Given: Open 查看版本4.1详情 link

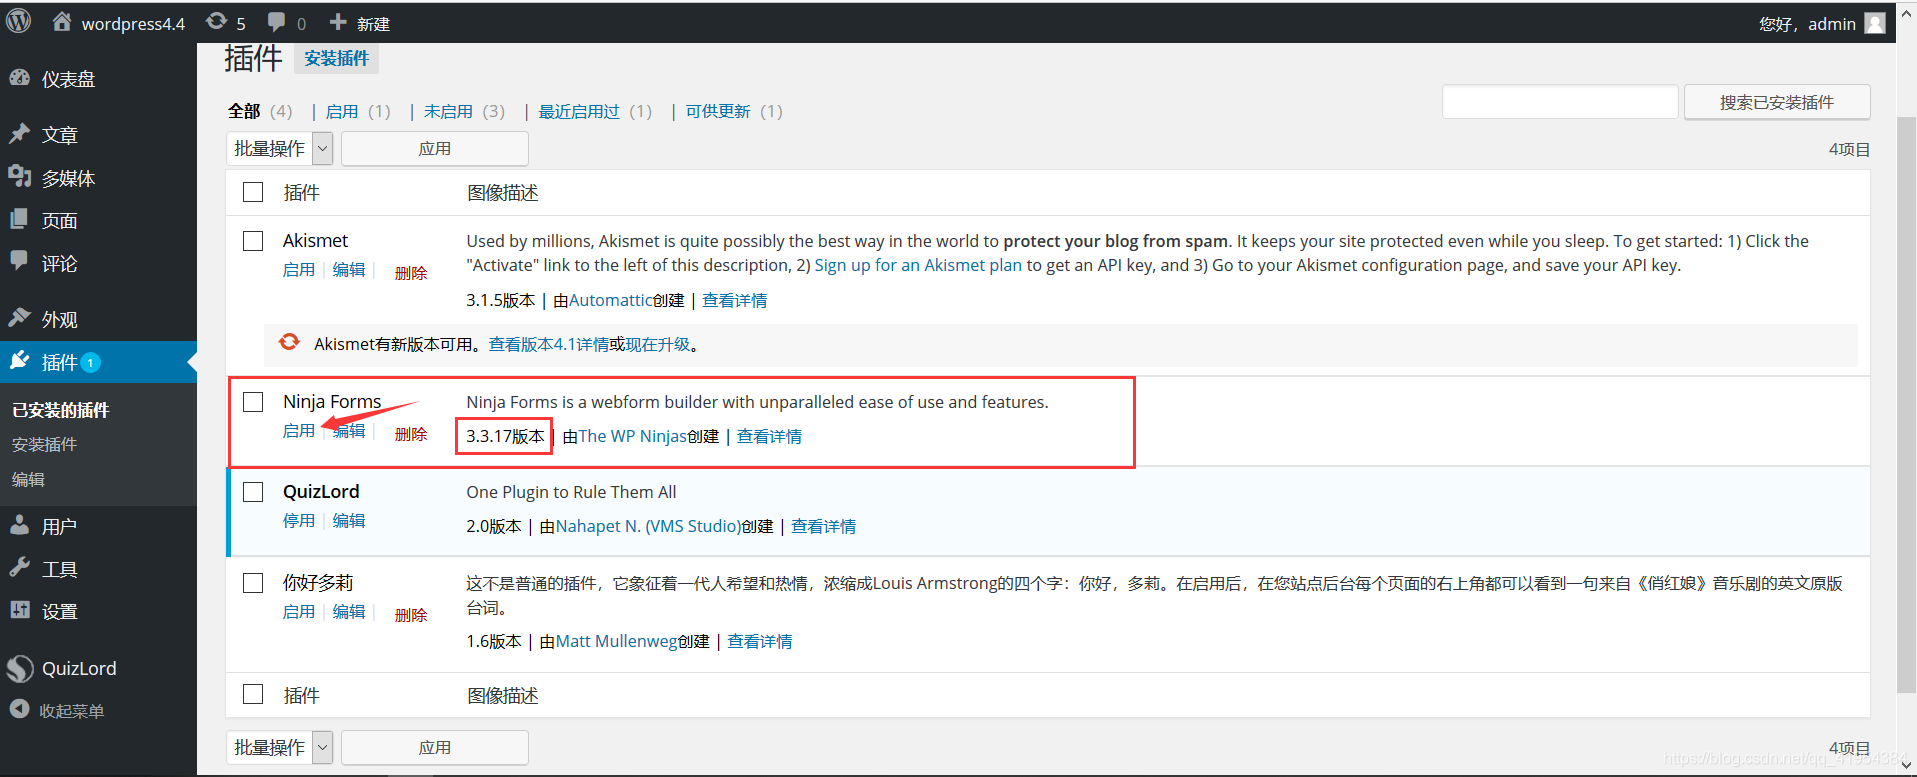Looking at the screenshot, I should (549, 344).
